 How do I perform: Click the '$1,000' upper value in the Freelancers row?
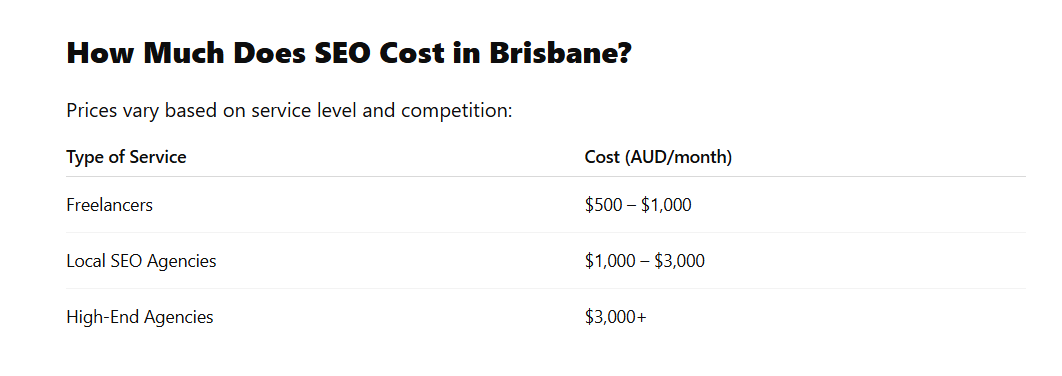(x=666, y=205)
